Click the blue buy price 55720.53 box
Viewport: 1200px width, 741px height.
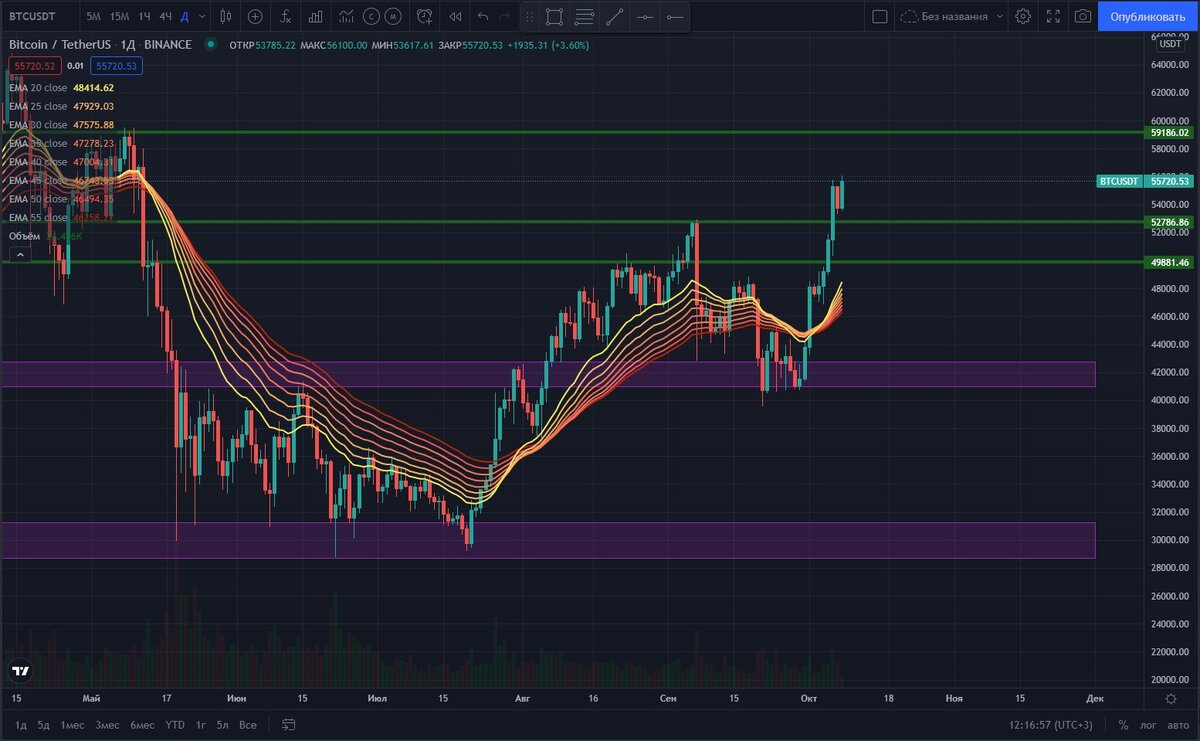[116, 65]
